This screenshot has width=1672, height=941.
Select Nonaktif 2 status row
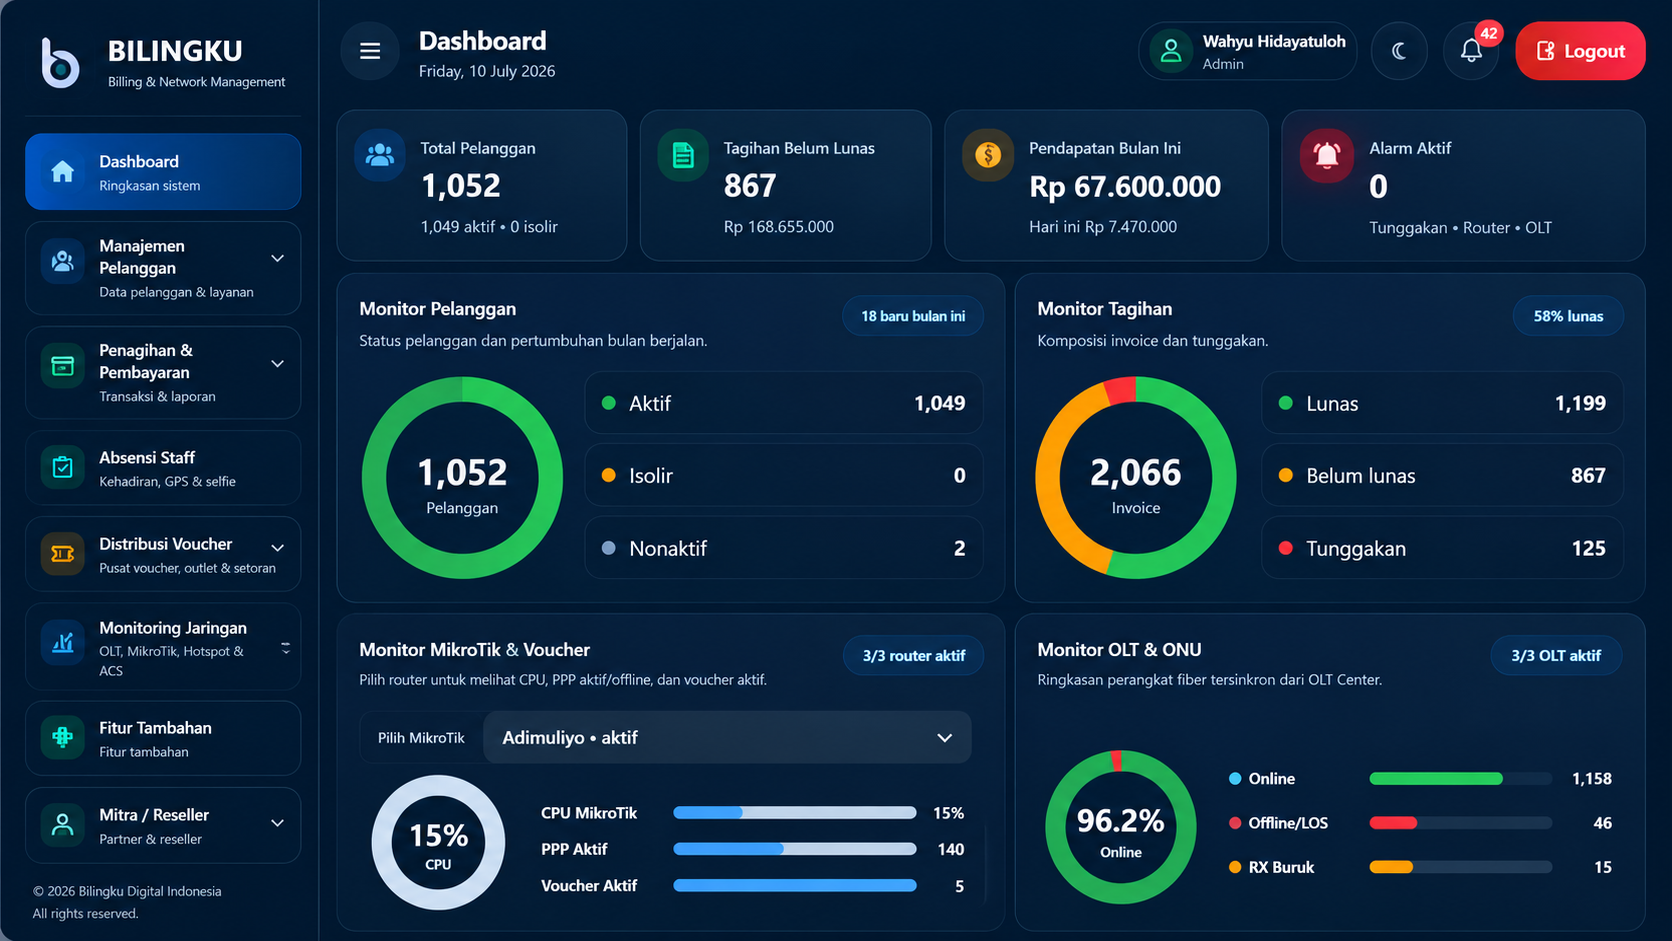(x=784, y=548)
